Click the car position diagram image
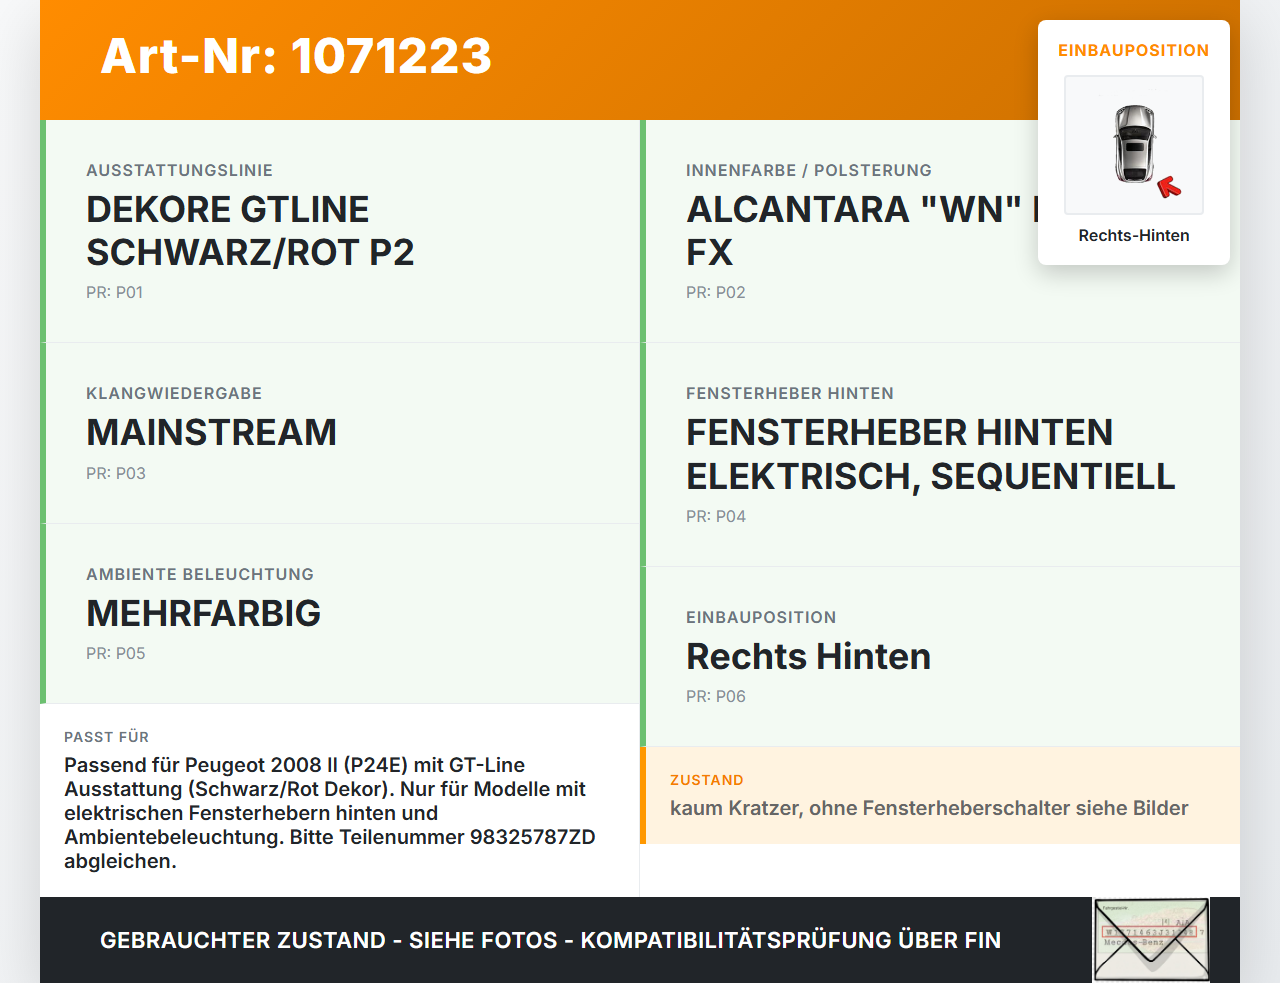The width and height of the screenshot is (1280, 983). (x=1134, y=145)
